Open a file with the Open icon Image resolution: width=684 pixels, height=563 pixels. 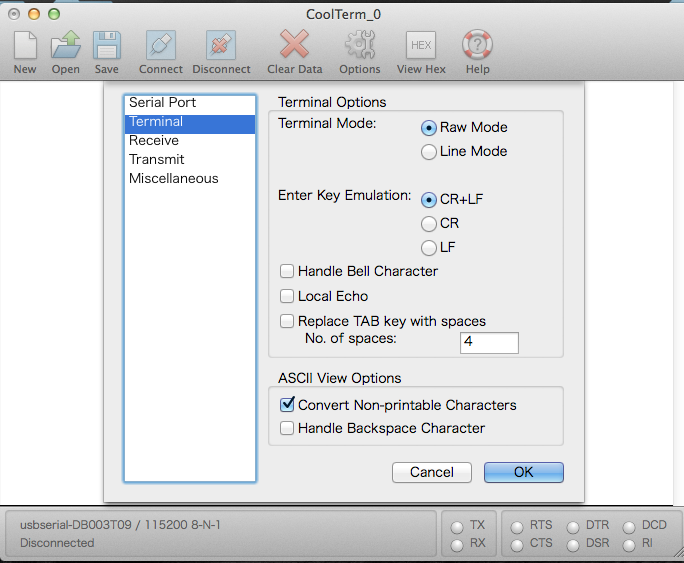tap(66, 45)
